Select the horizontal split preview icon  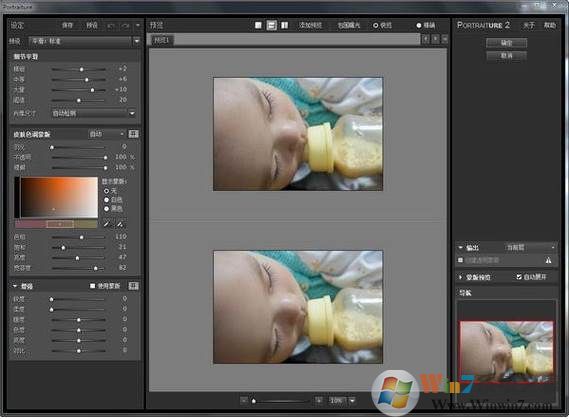coord(271,25)
